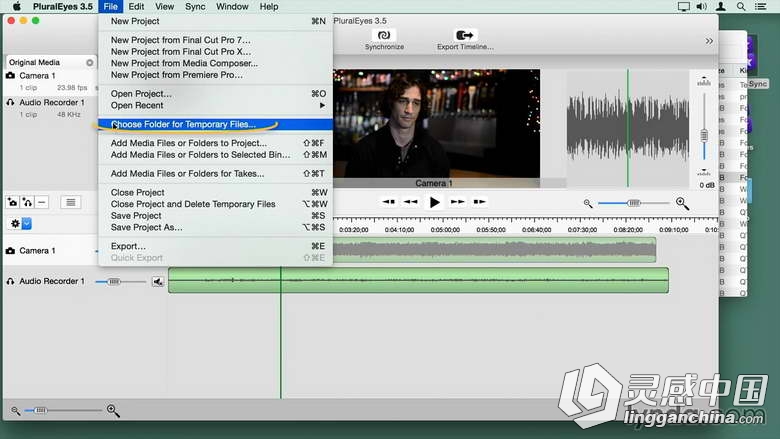
Task: Click the fast-forward button in transport
Action: pos(457,202)
